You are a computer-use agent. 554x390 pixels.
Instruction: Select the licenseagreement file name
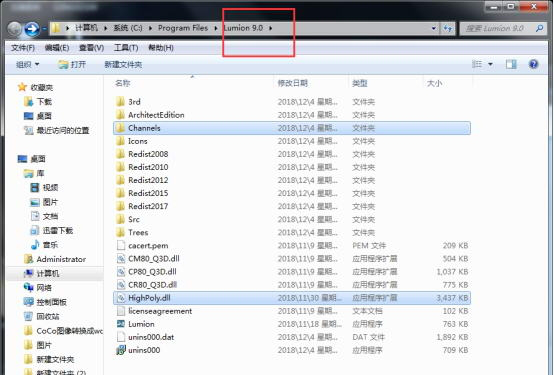coord(160,311)
